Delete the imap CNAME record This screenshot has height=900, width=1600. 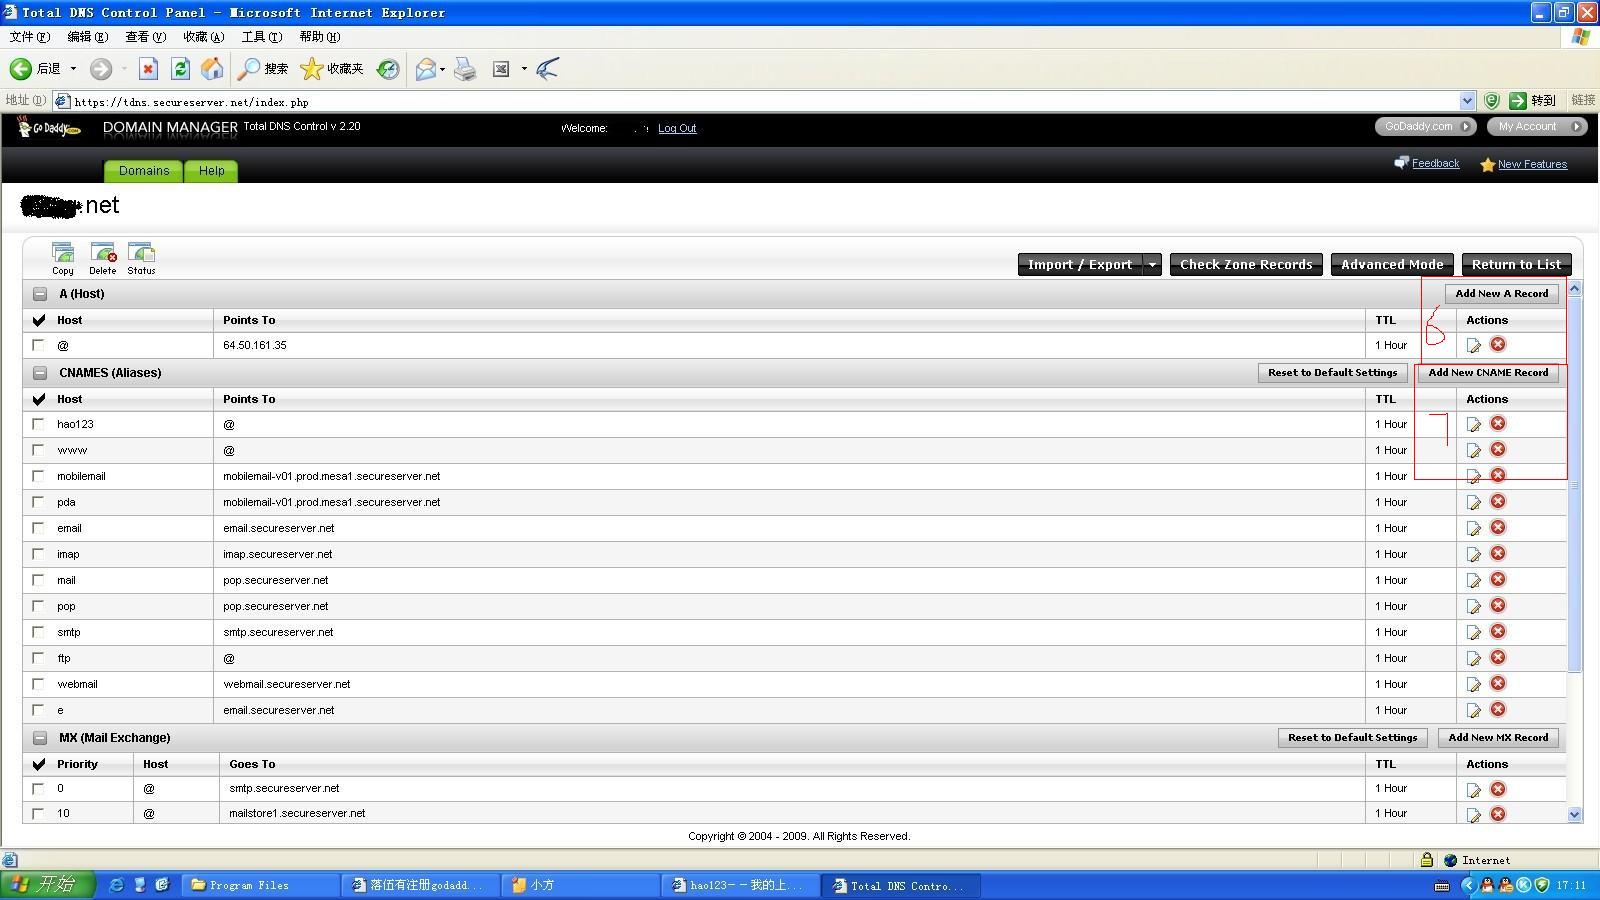[1498, 553]
